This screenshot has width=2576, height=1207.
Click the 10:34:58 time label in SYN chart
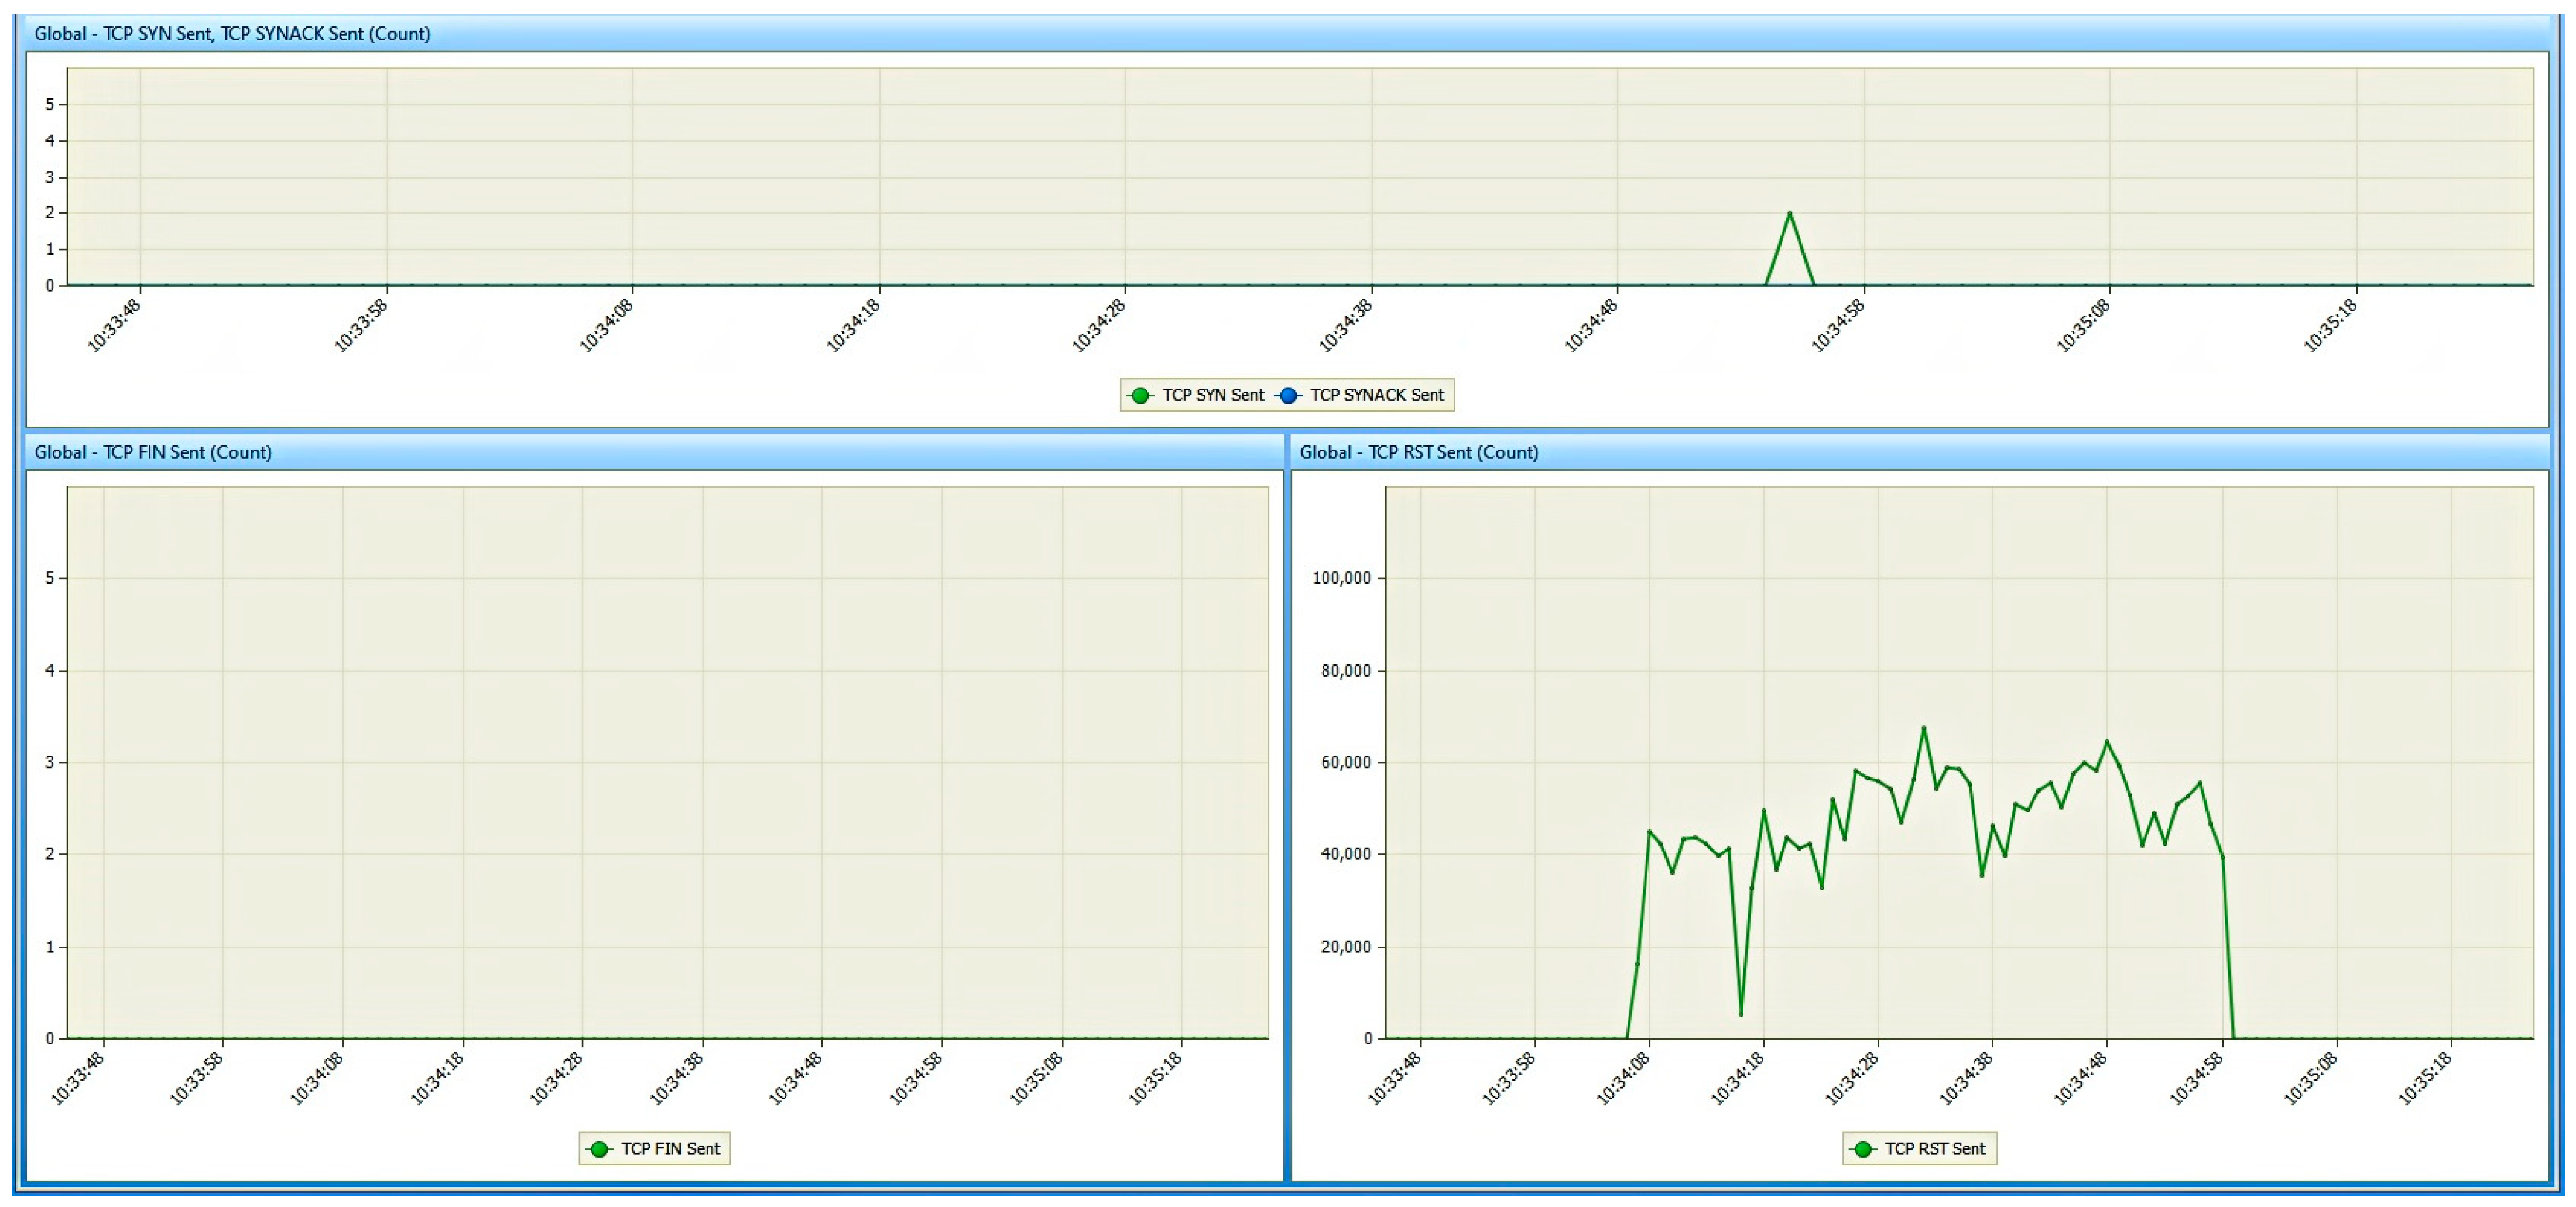1838,326
